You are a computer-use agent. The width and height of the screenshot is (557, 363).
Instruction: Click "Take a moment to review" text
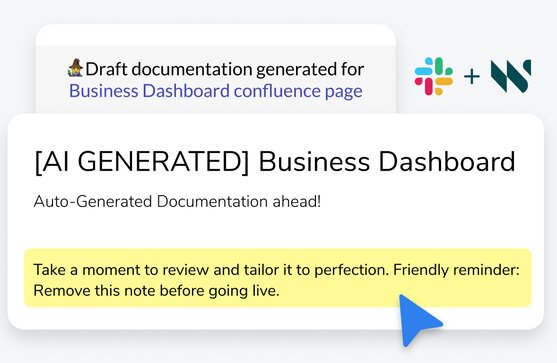[121, 270]
